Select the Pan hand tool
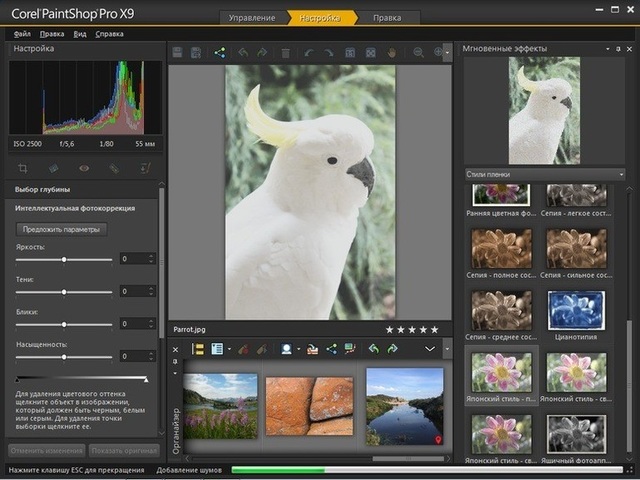Image resolution: width=640 pixels, height=480 pixels. pyautogui.click(x=393, y=52)
